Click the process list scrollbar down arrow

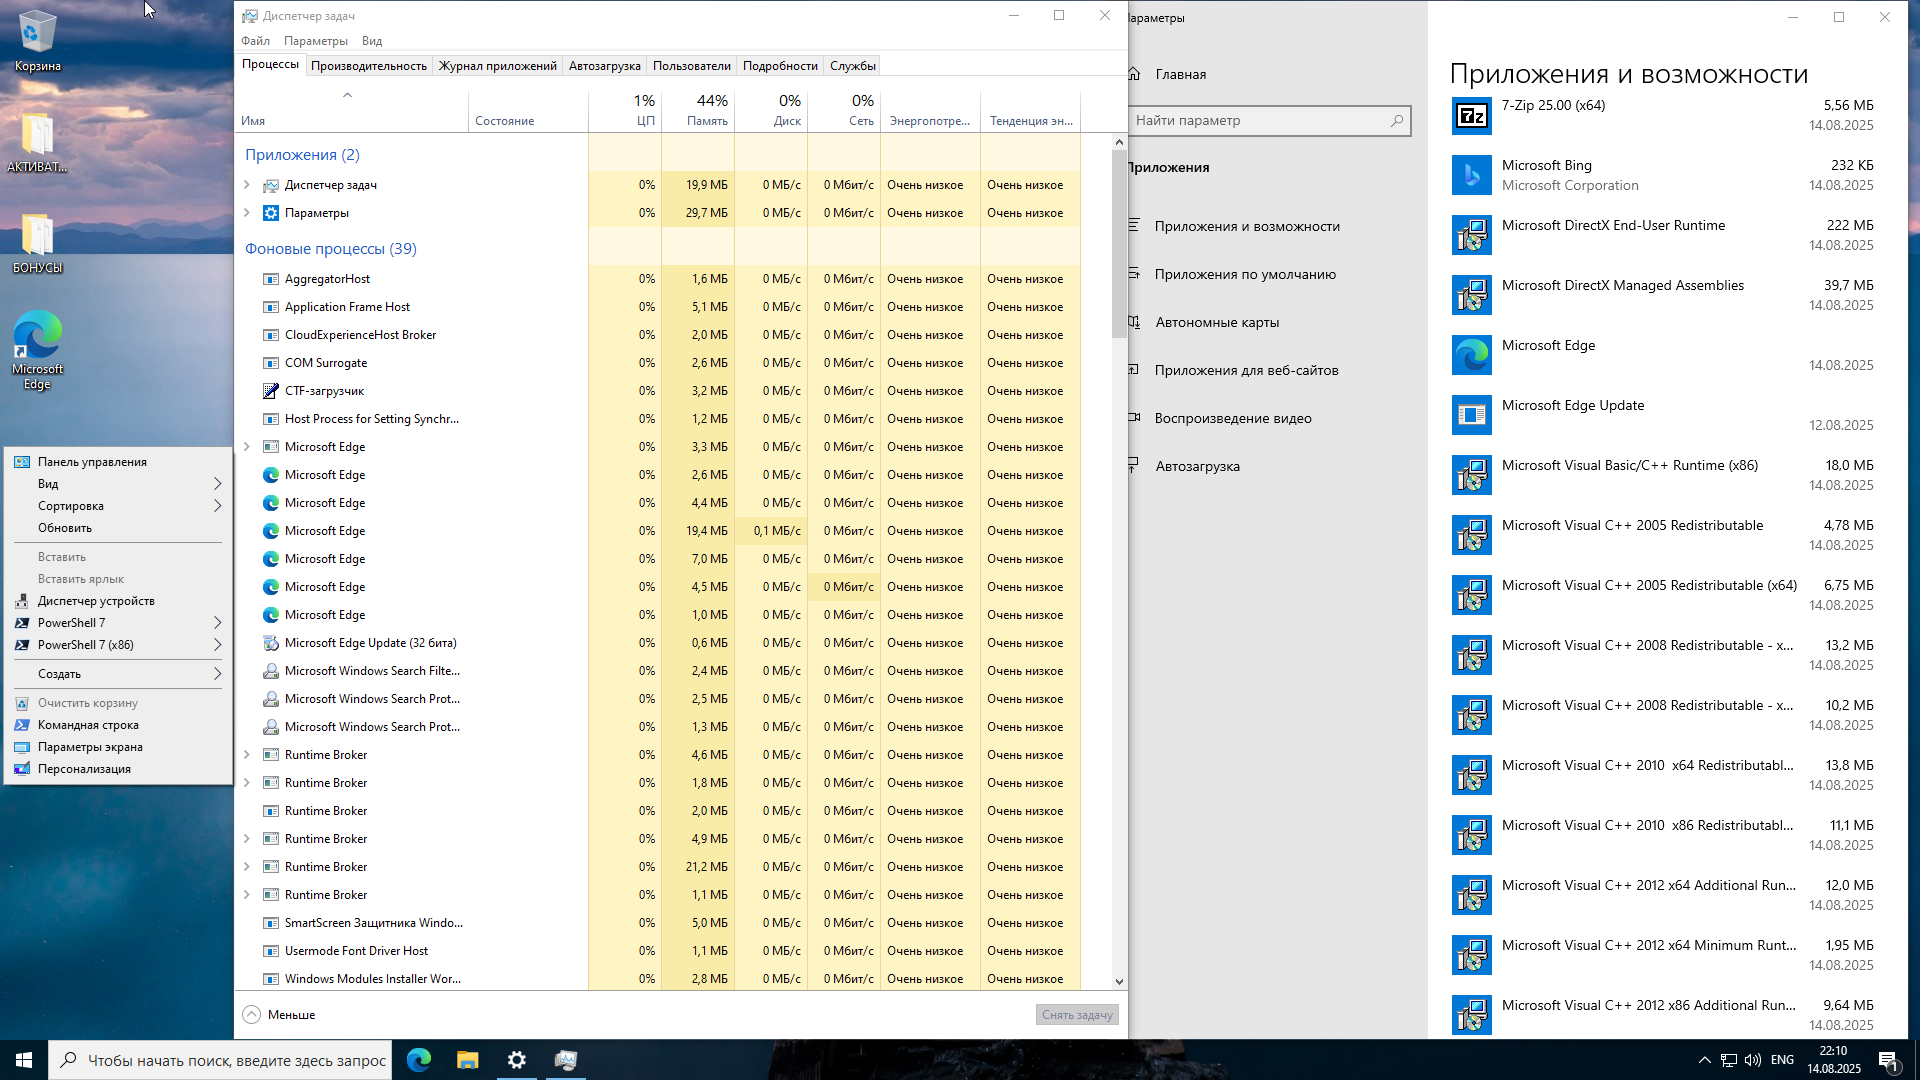1119,982
